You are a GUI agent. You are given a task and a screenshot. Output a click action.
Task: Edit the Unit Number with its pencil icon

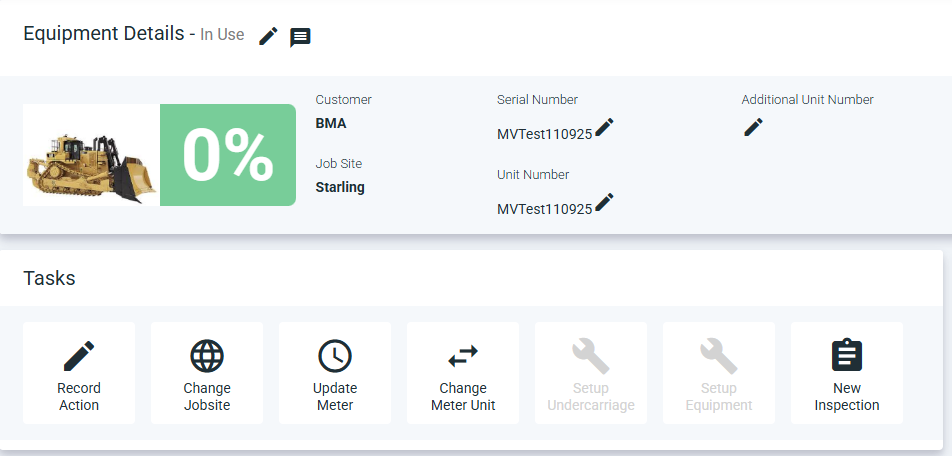click(x=604, y=202)
